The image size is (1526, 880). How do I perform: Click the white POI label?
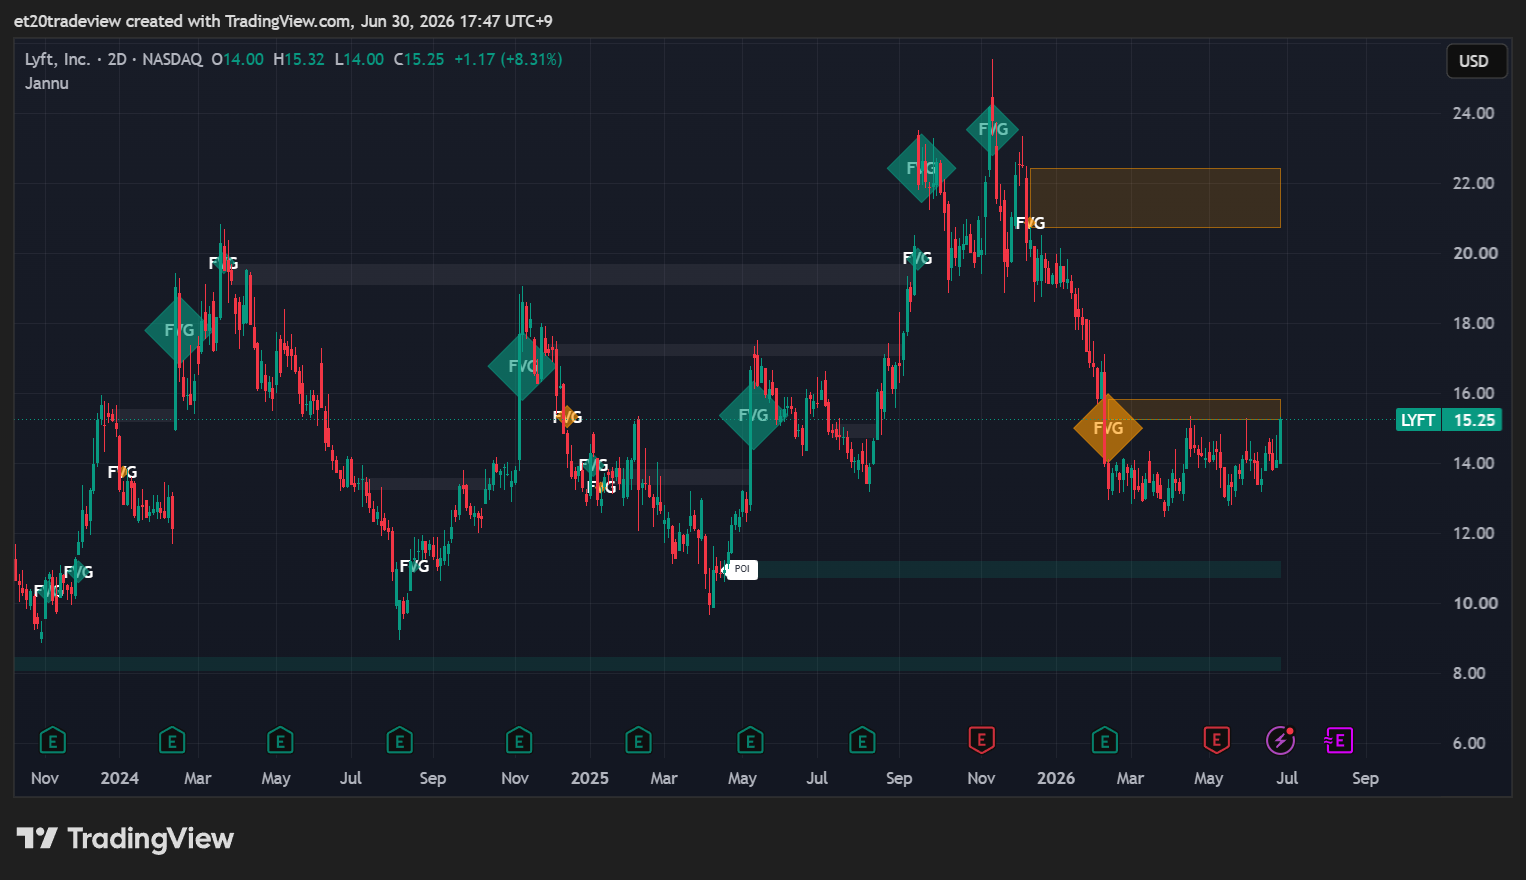pos(741,569)
